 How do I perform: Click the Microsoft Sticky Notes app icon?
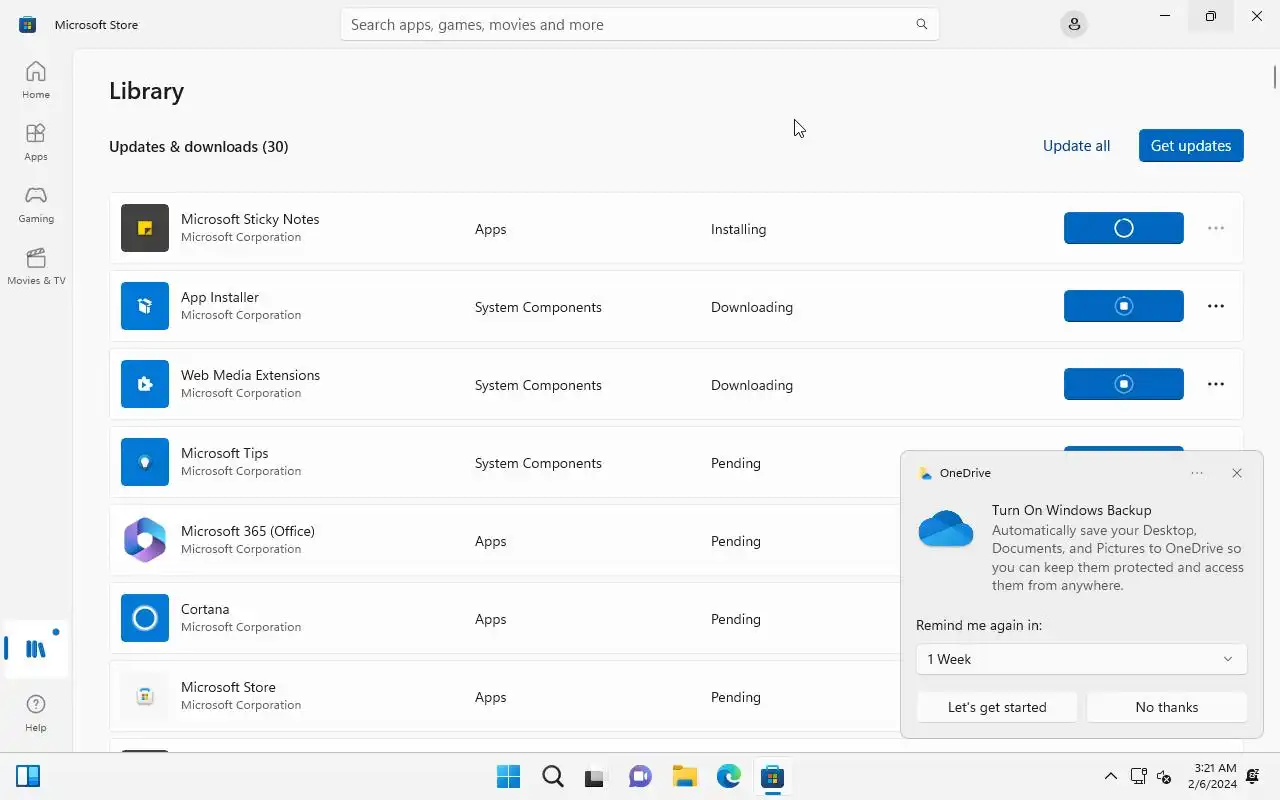click(145, 228)
